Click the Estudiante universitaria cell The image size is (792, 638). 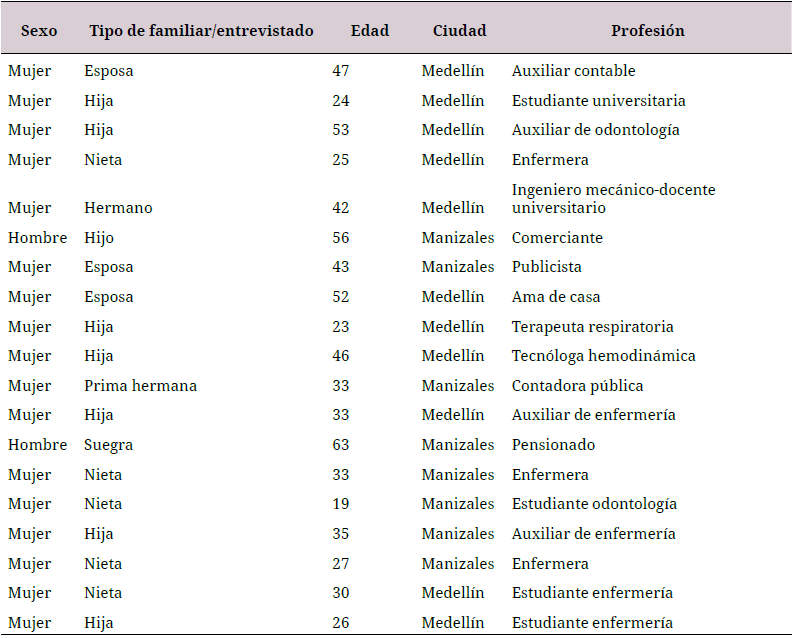pos(598,101)
